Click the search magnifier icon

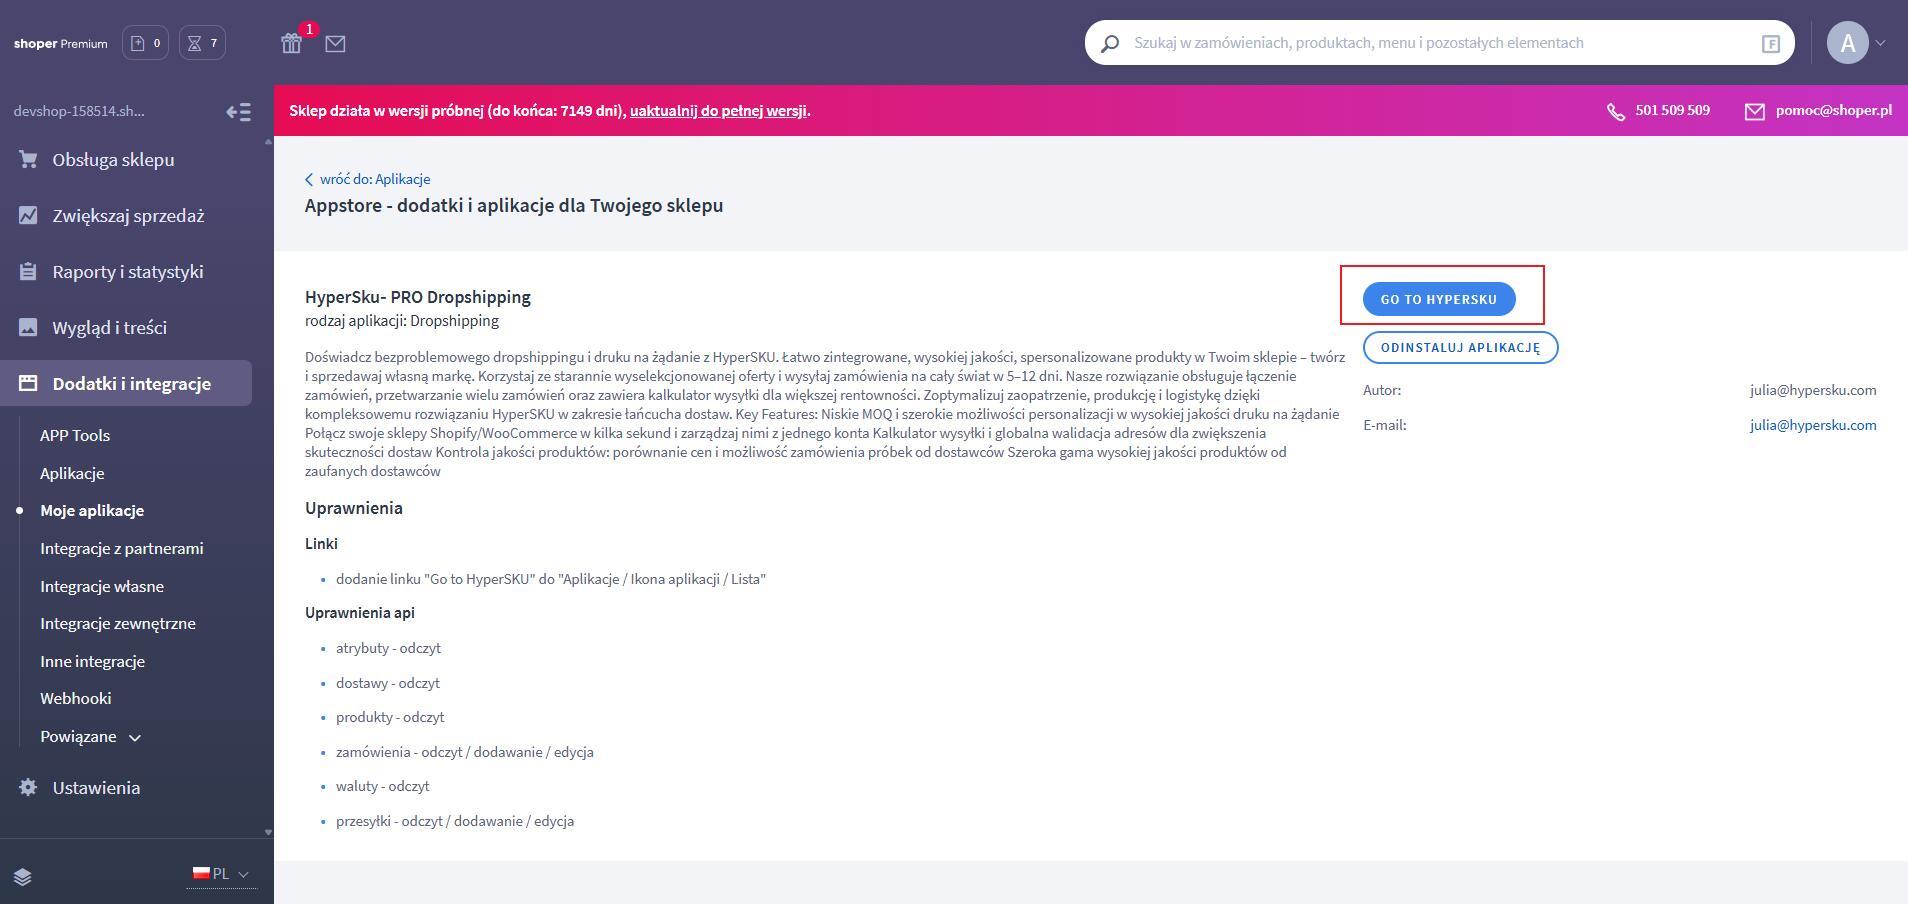(1110, 44)
